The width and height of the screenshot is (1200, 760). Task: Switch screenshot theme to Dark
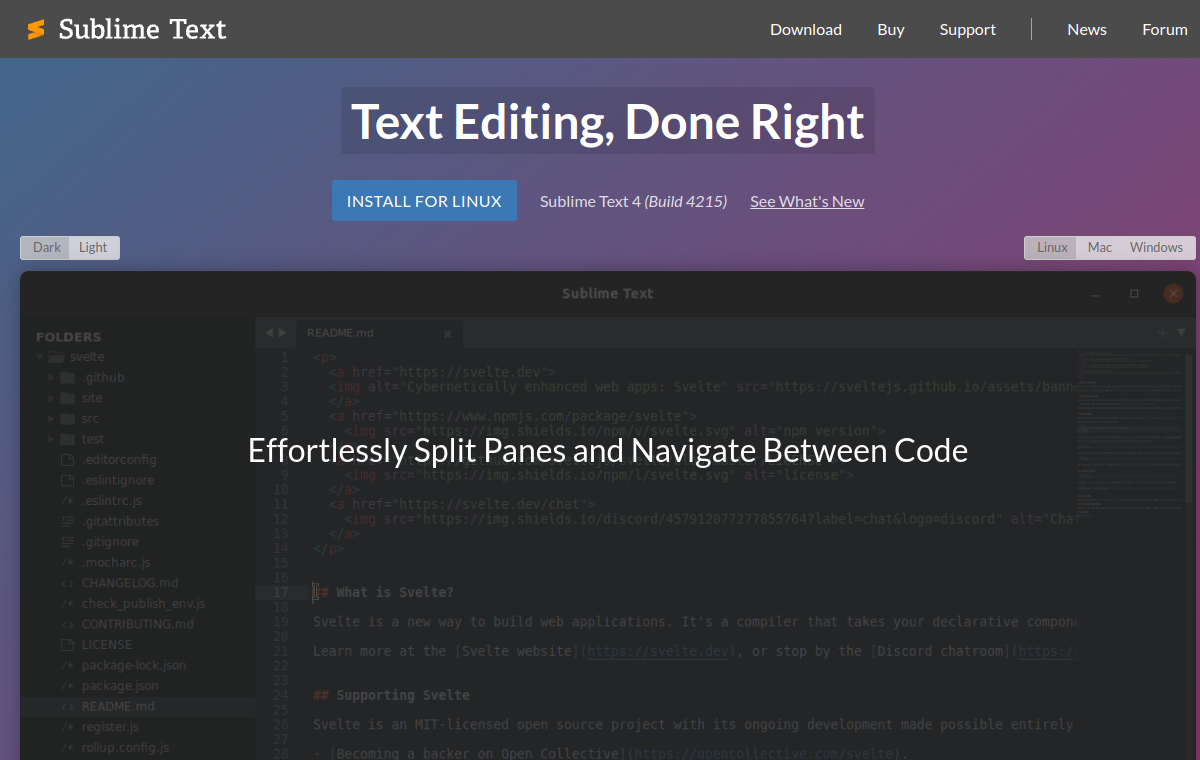[46, 248]
